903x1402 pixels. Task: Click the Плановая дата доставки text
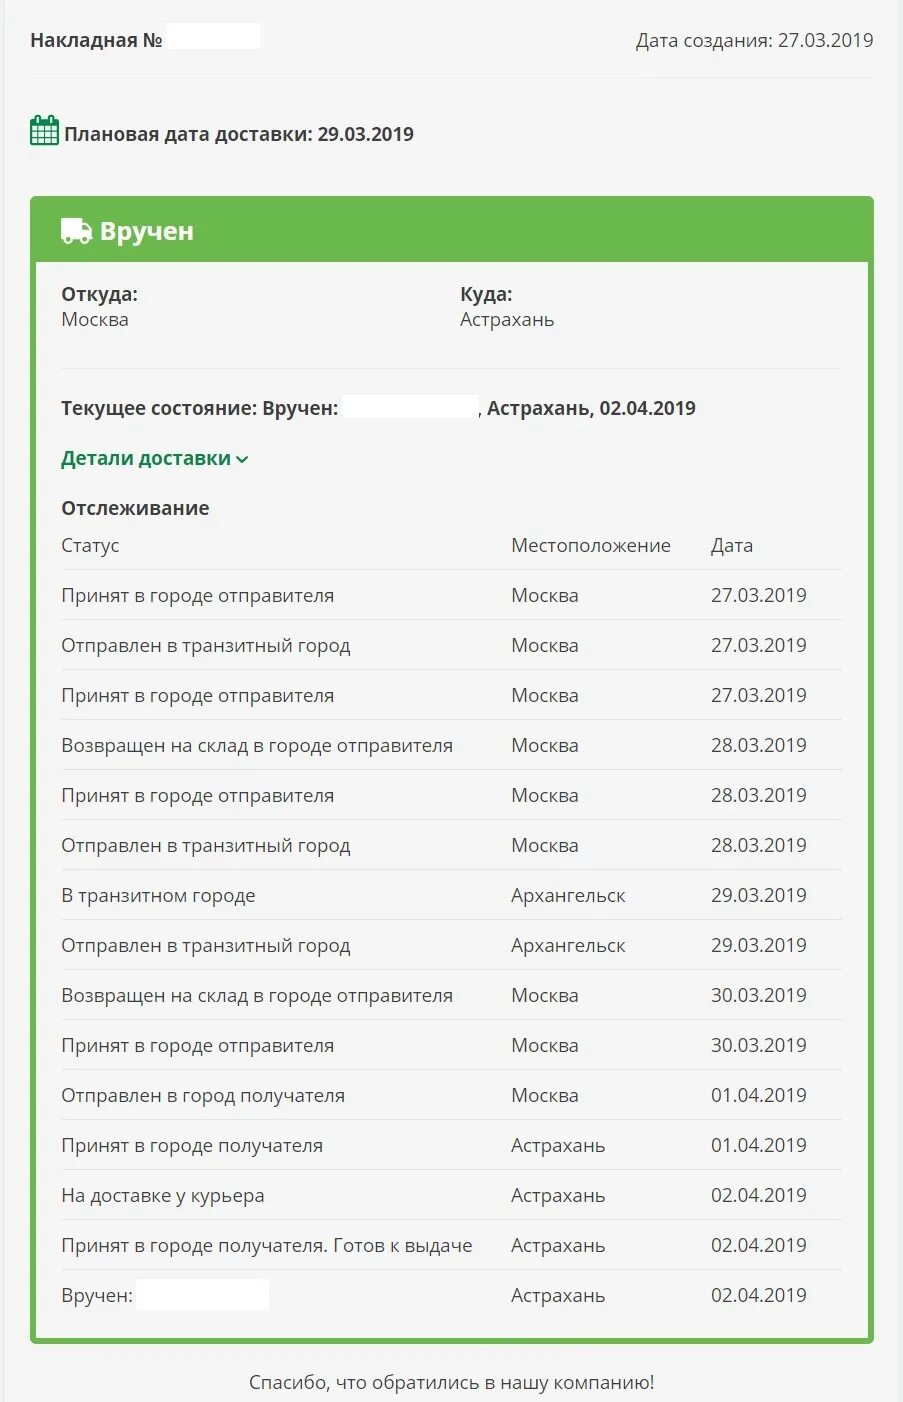coord(239,134)
